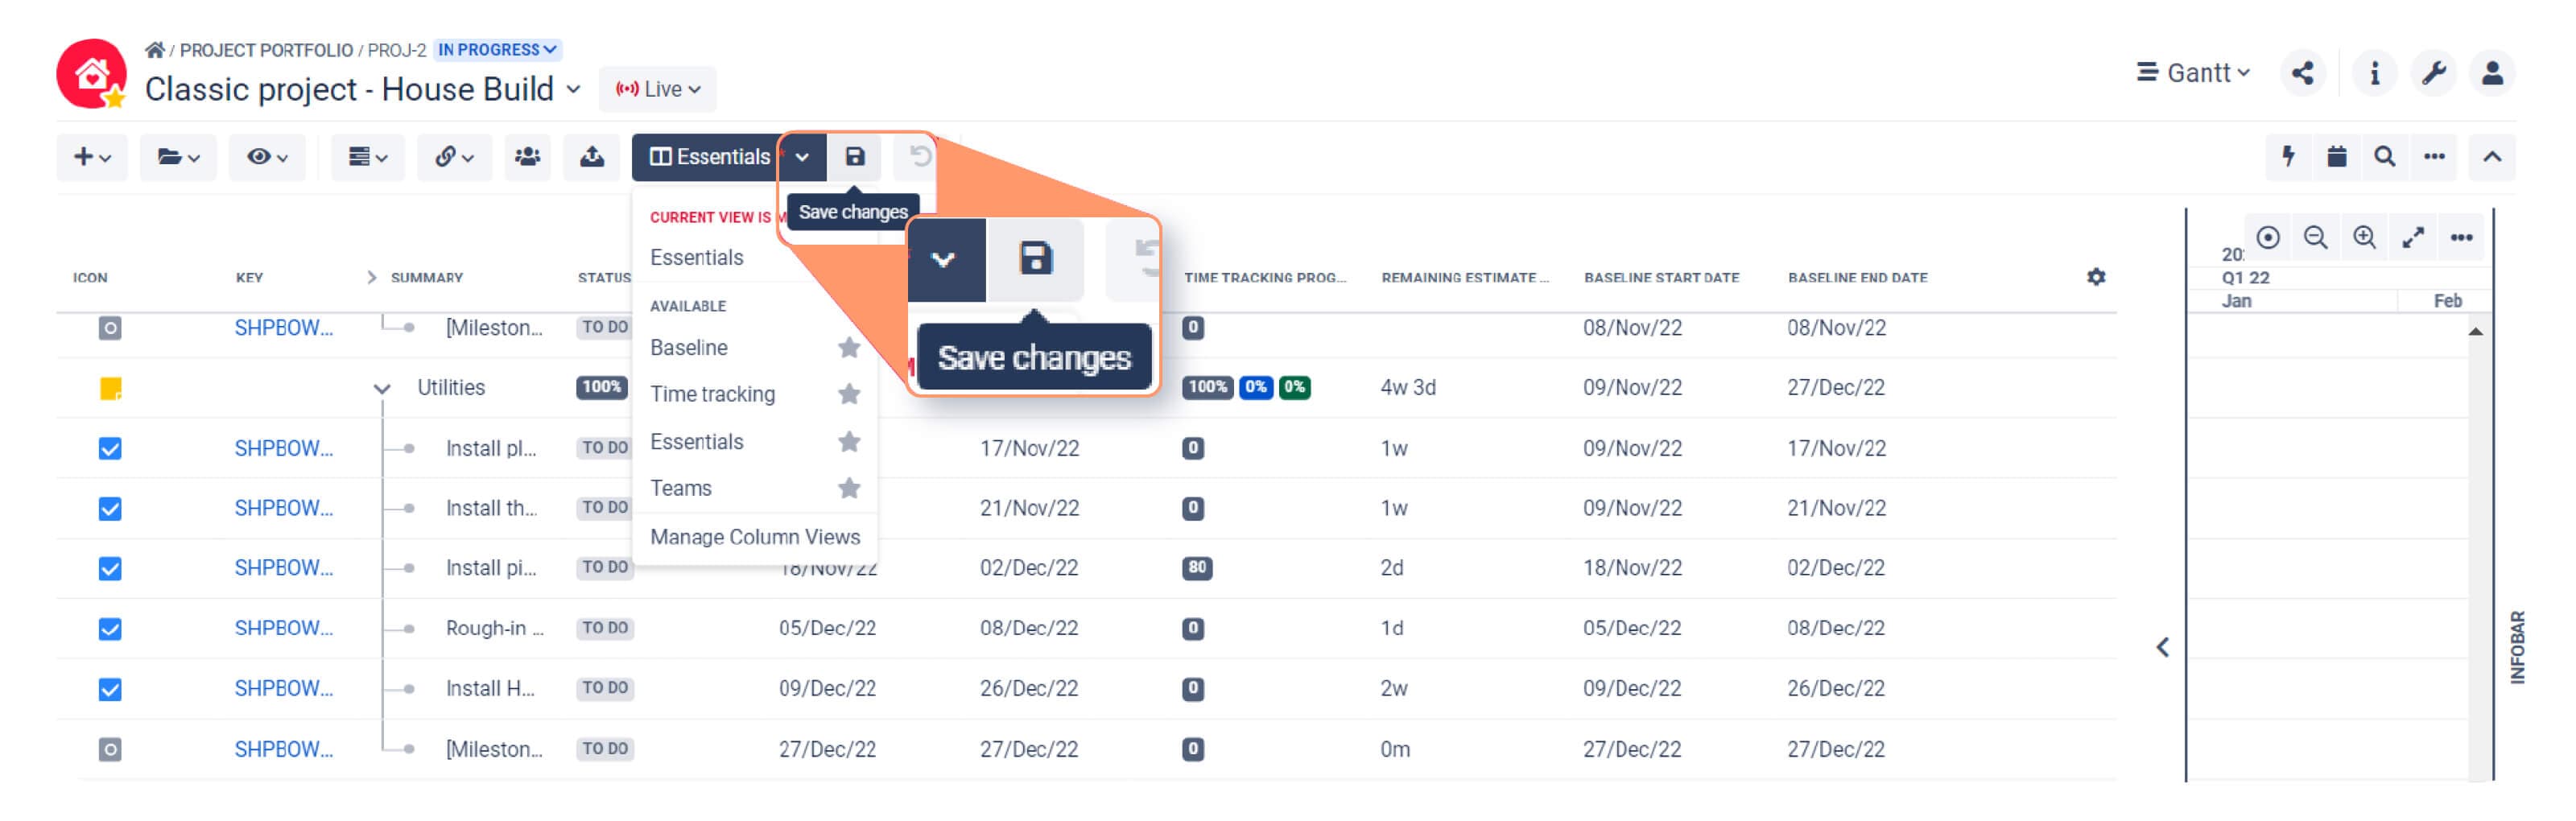Open the calendar icon in right toolbar

coord(2336,157)
